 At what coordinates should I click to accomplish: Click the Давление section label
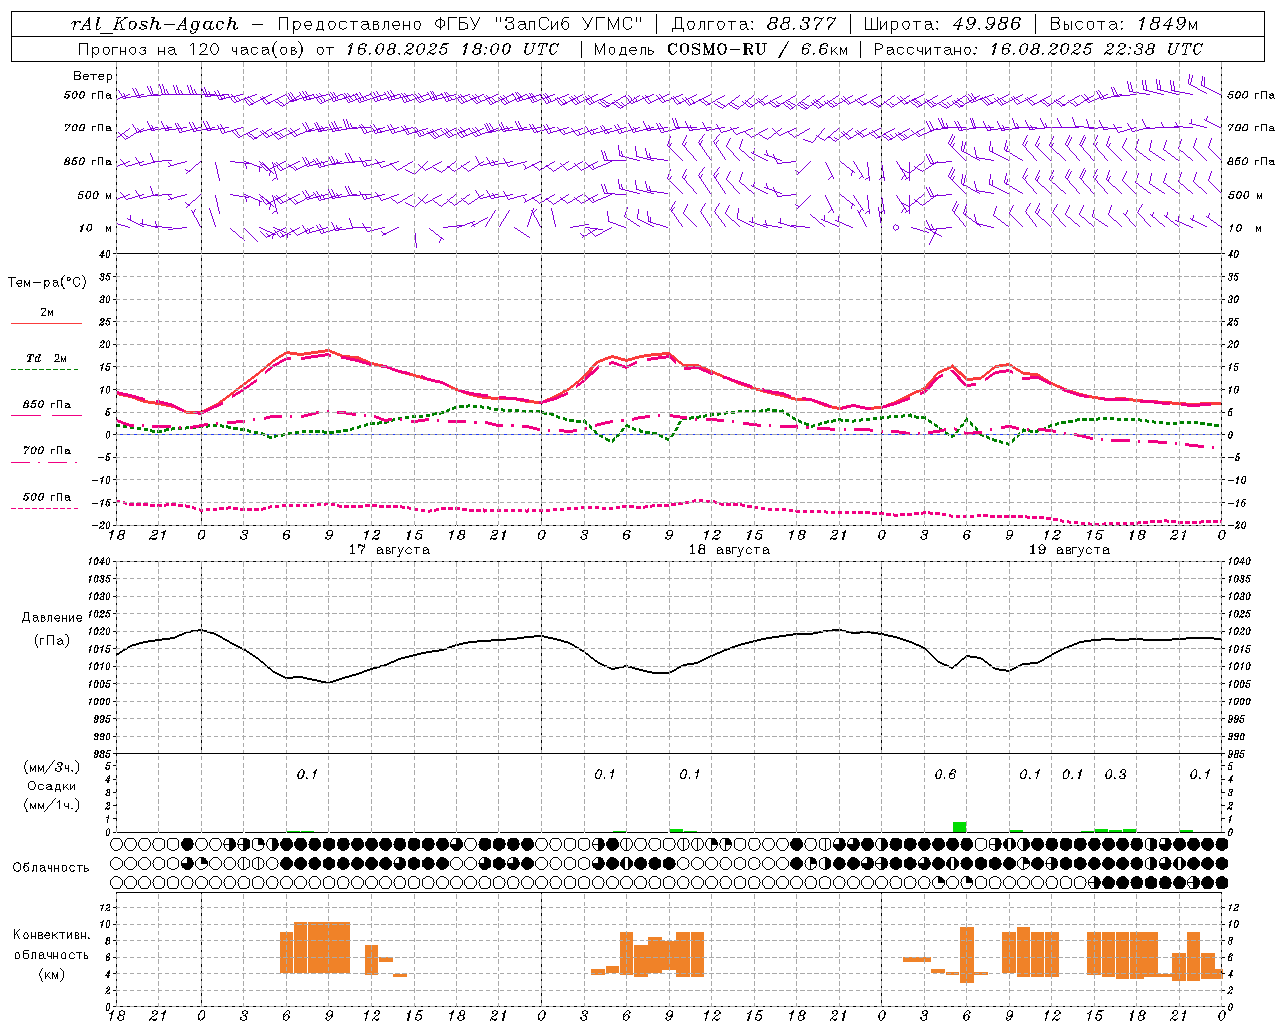click(x=52, y=617)
